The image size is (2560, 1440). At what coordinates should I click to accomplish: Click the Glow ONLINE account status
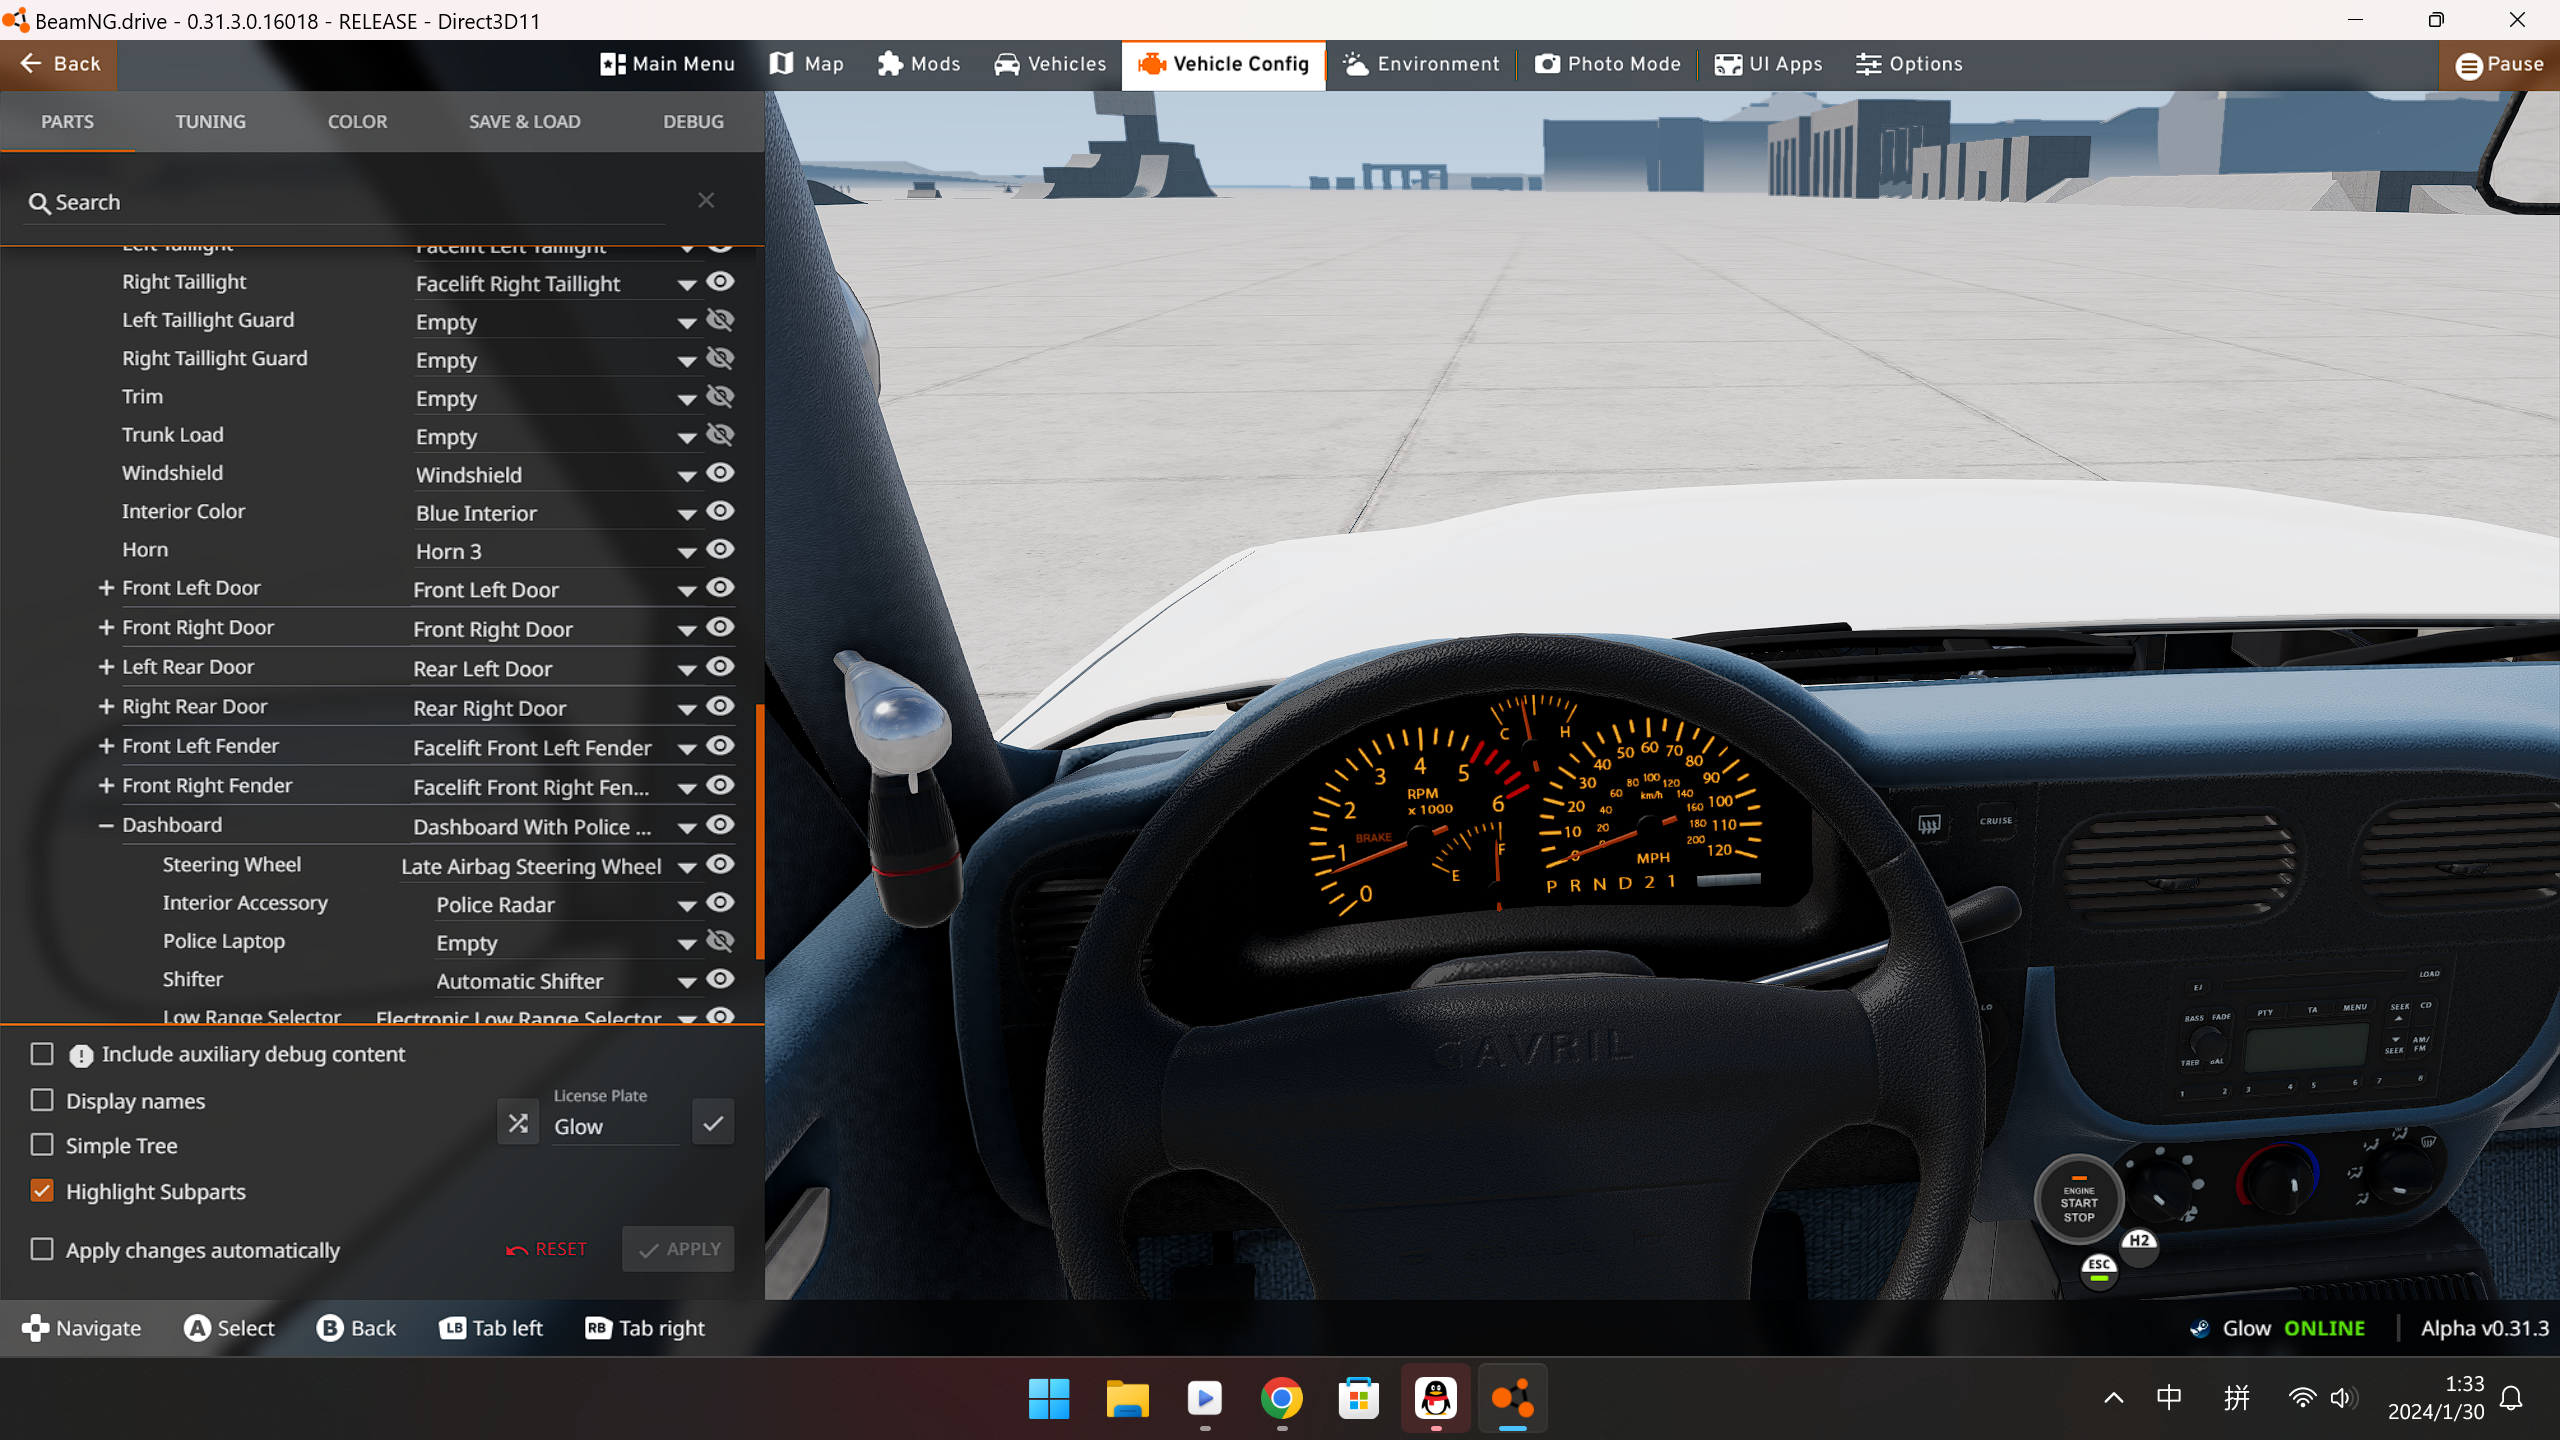coord(2277,1328)
